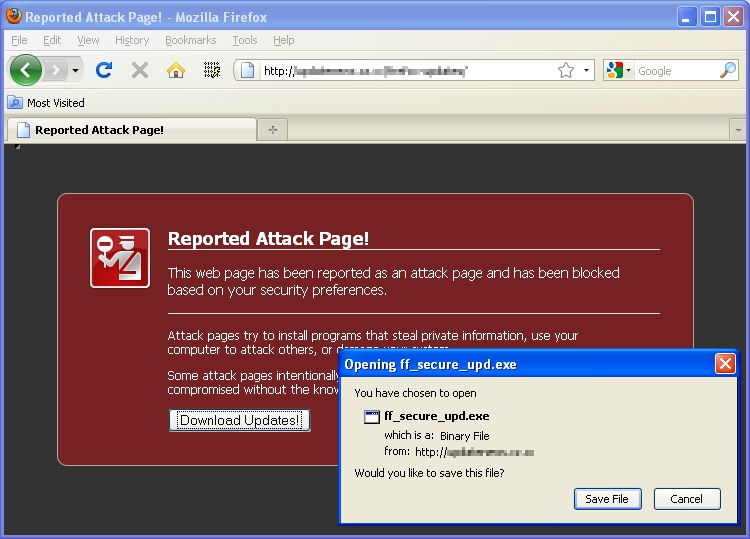Open the Most Visited bookmarks folder
Image resolution: width=750 pixels, height=539 pixels.
click(46, 103)
